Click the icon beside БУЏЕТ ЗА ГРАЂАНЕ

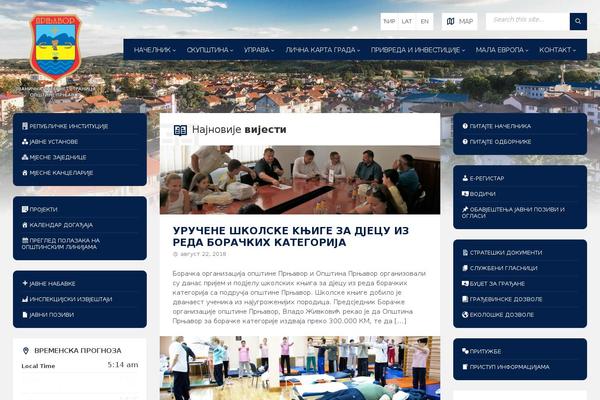[465, 284]
